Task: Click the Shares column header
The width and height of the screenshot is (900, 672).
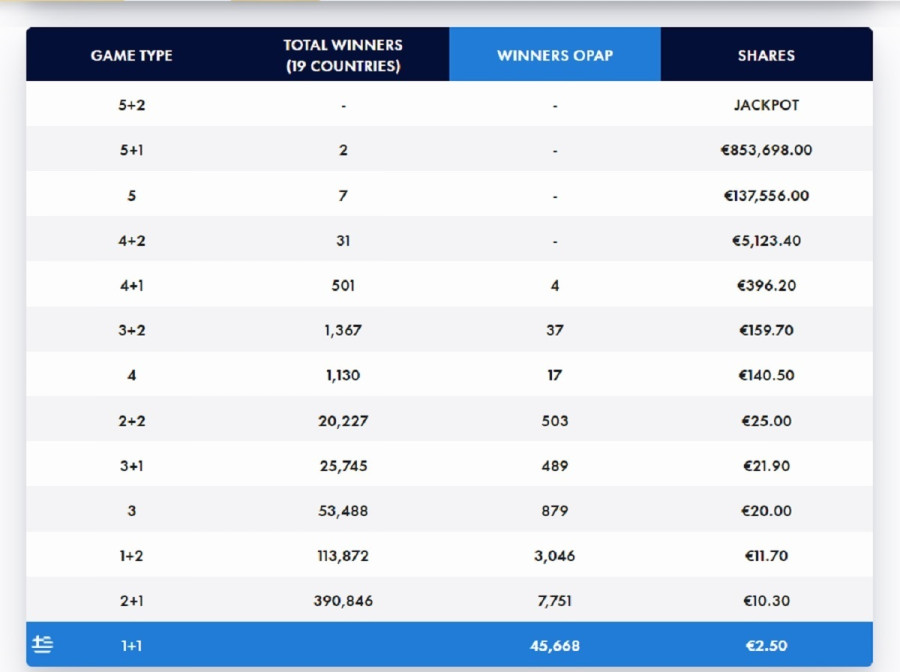Action: (766, 55)
